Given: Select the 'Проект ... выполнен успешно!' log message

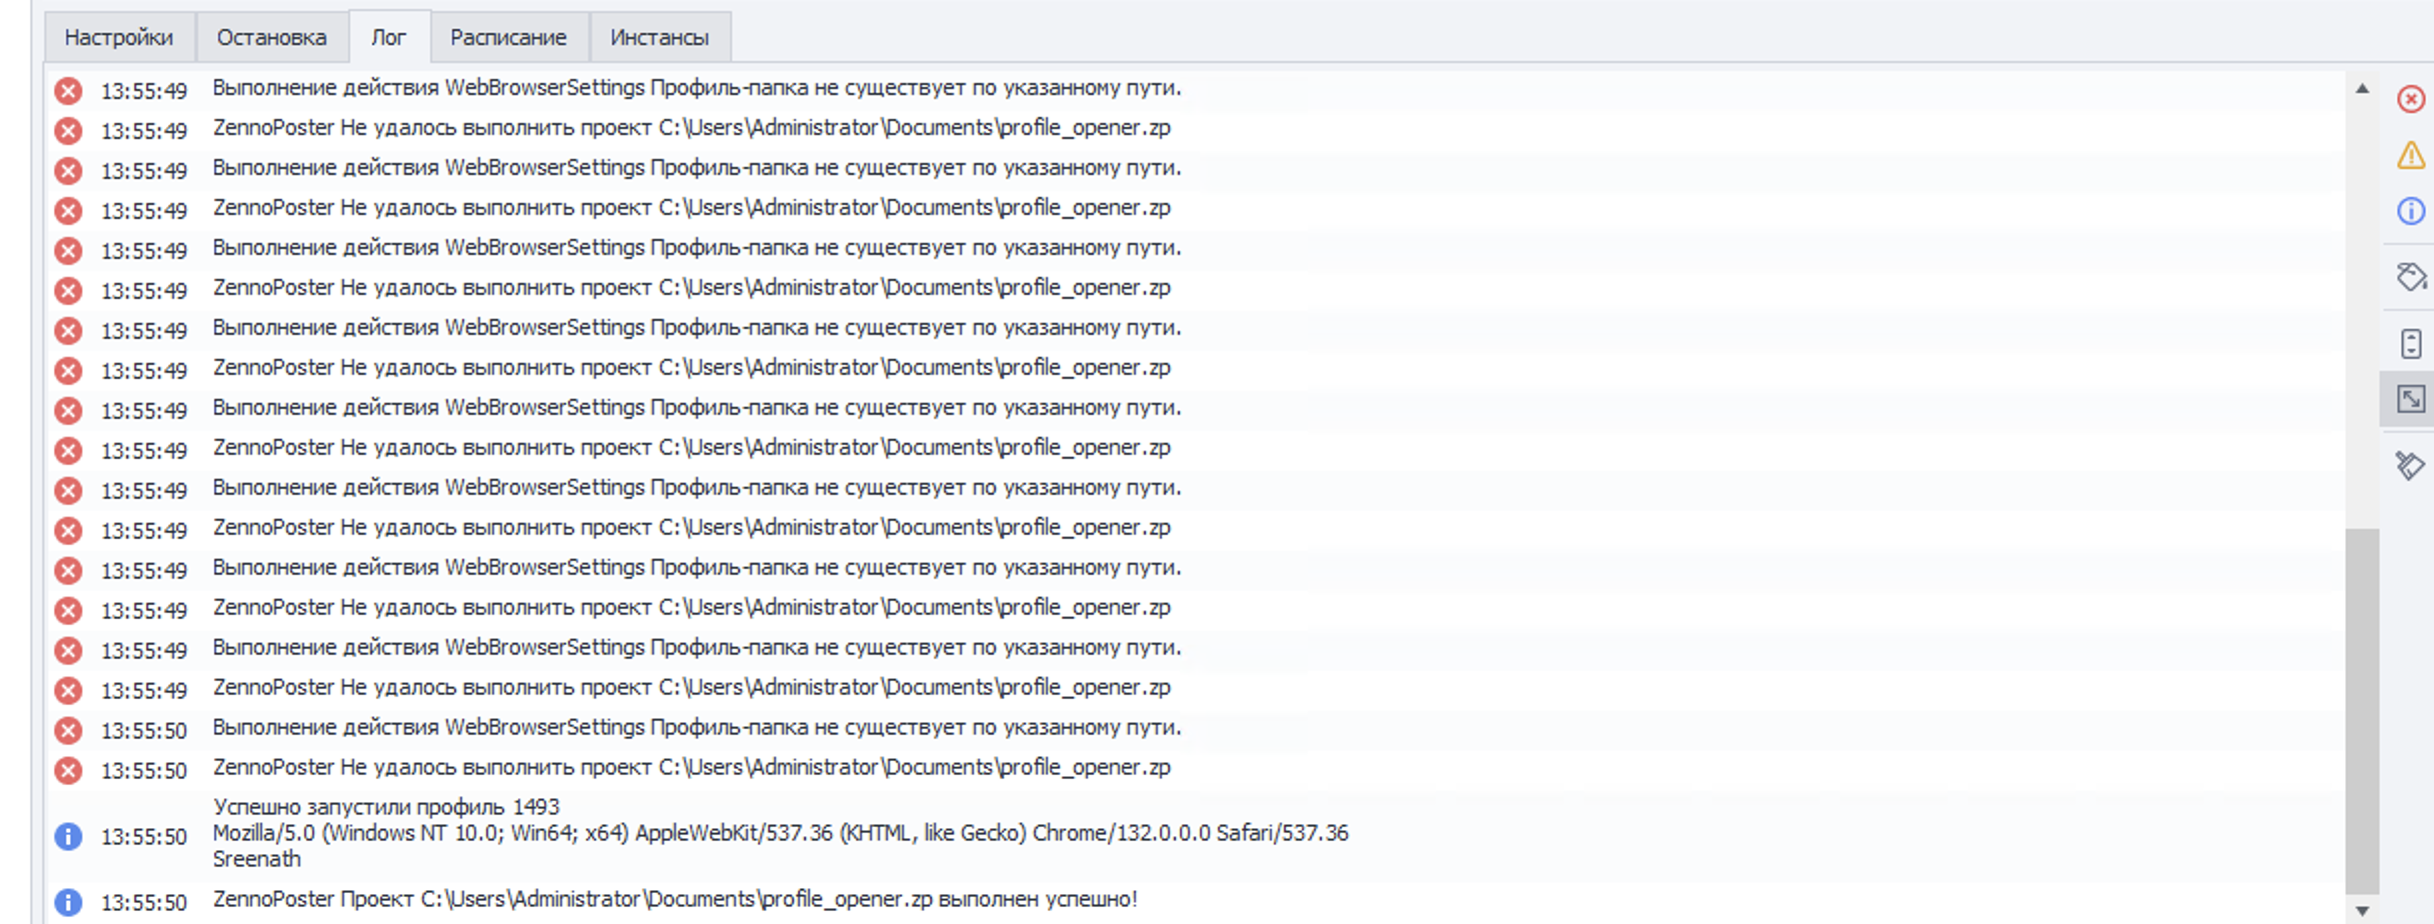Looking at the screenshot, I should point(675,899).
